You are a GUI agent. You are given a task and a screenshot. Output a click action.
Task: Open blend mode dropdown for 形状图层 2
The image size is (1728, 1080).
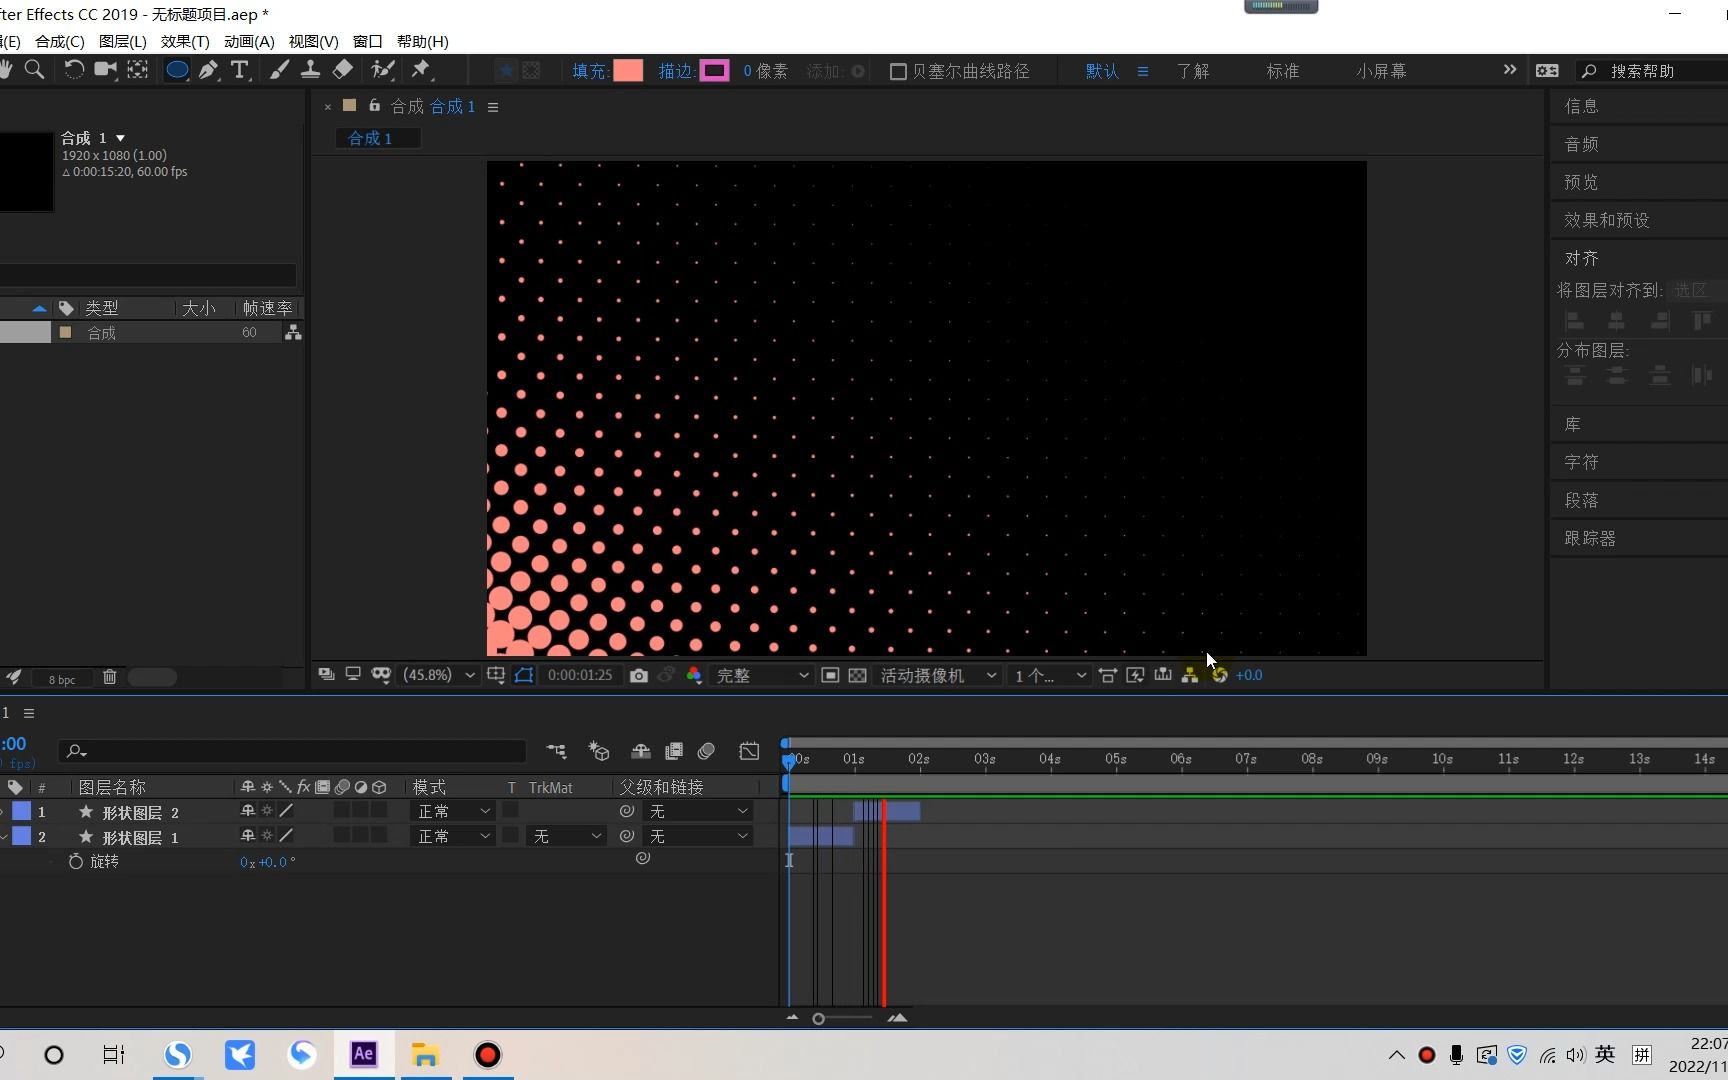click(x=453, y=811)
